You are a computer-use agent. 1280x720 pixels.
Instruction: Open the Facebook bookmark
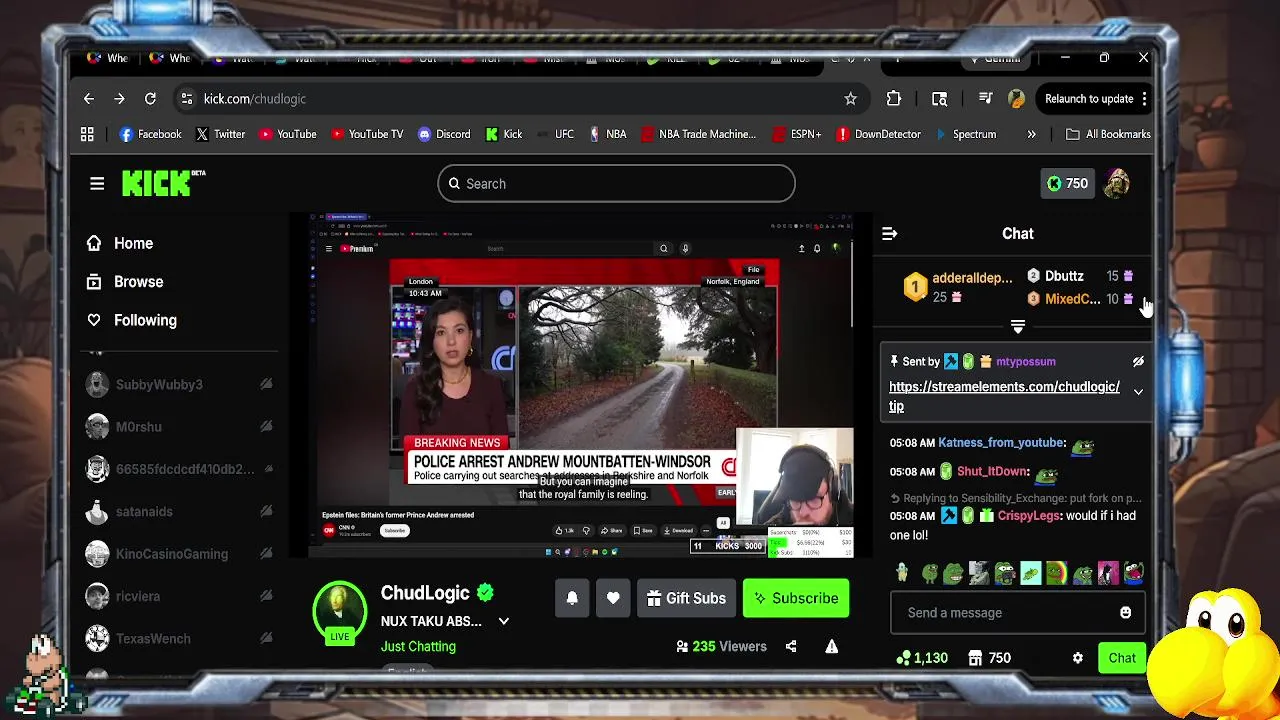click(x=150, y=134)
